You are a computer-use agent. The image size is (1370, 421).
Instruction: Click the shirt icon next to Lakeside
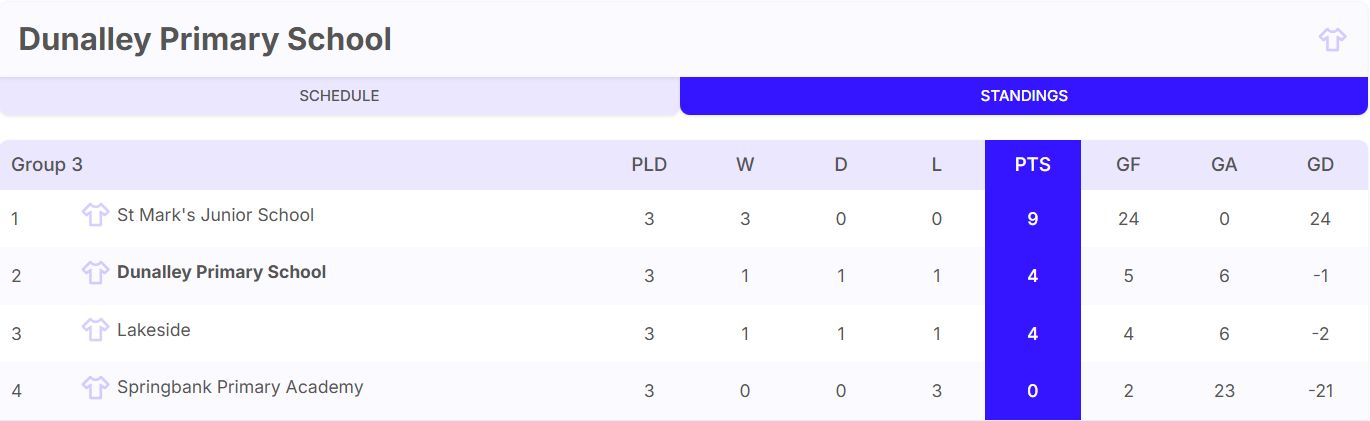click(x=95, y=330)
